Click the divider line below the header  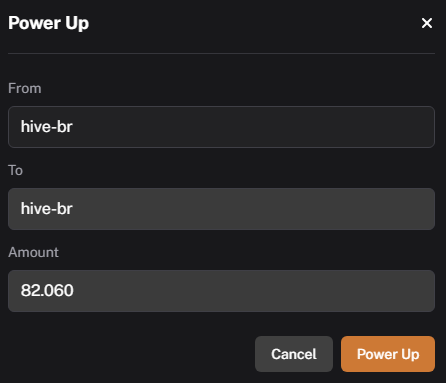click(x=221, y=53)
